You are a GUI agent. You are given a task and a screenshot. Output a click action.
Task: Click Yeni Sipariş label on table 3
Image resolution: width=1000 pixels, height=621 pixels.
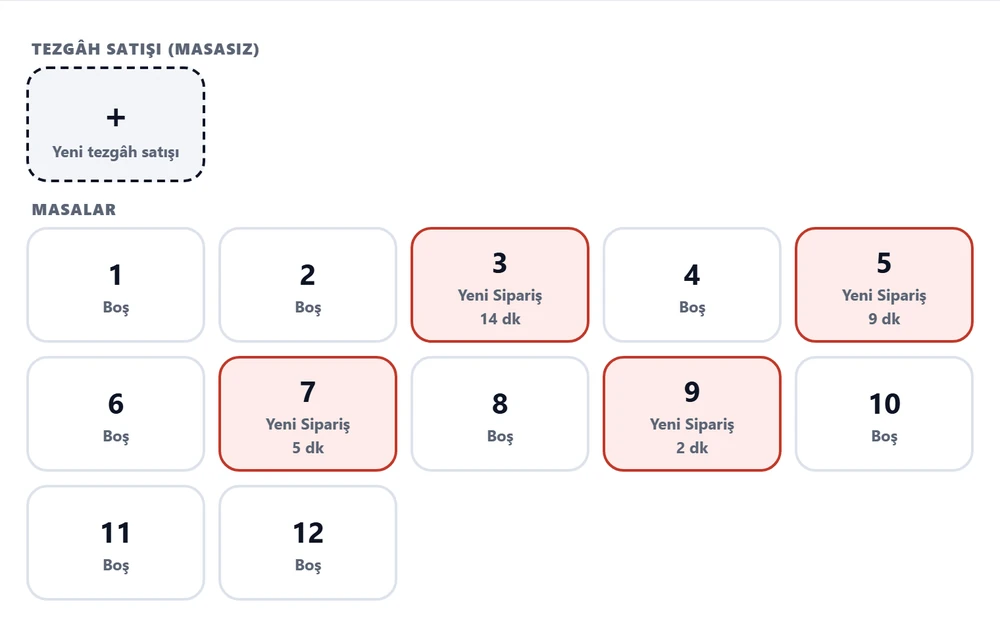click(x=500, y=296)
